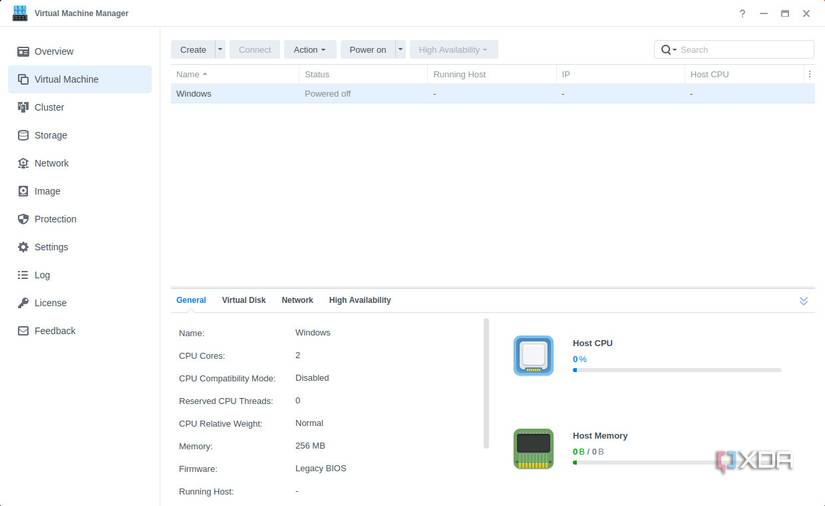Click the "Legacy BIOS" firmware value
Viewport: 825px width, 506px height.
tap(320, 468)
